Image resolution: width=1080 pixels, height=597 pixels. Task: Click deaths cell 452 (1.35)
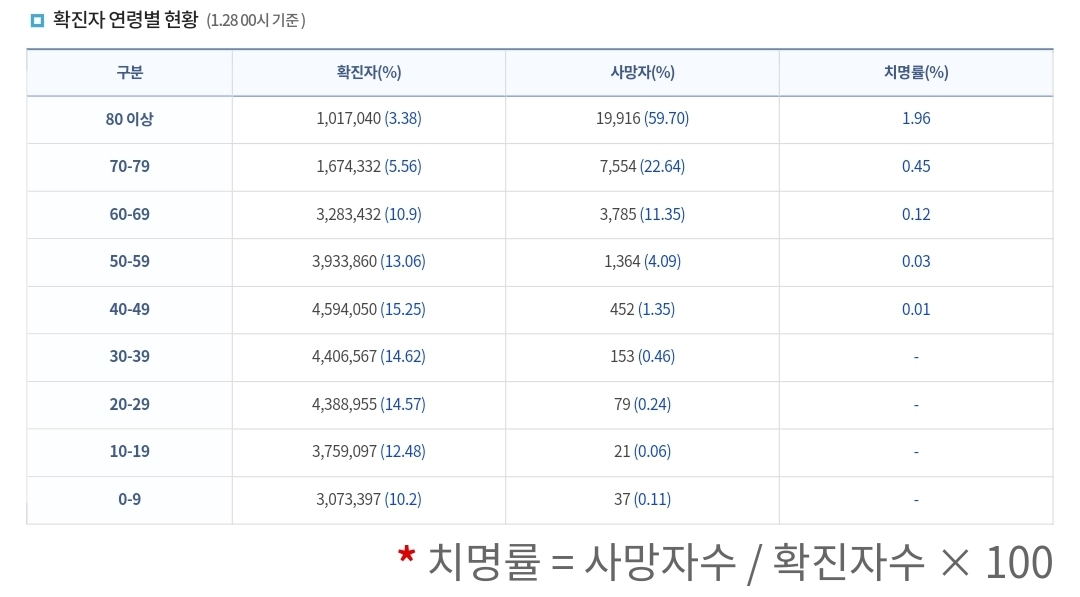click(642, 309)
